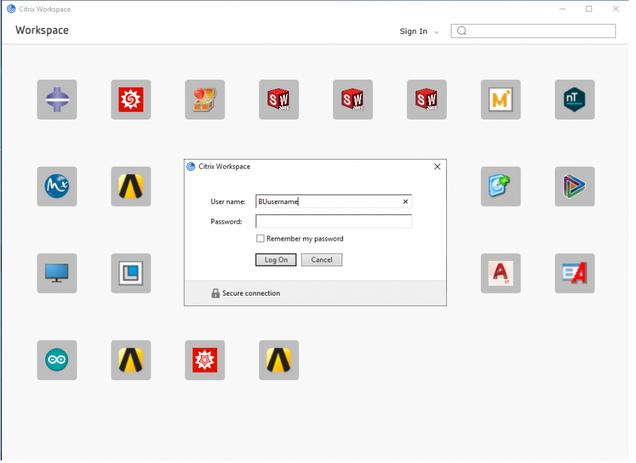Launch the blue square L app icon
The width and height of the screenshot is (636, 463).
(x=131, y=273)
